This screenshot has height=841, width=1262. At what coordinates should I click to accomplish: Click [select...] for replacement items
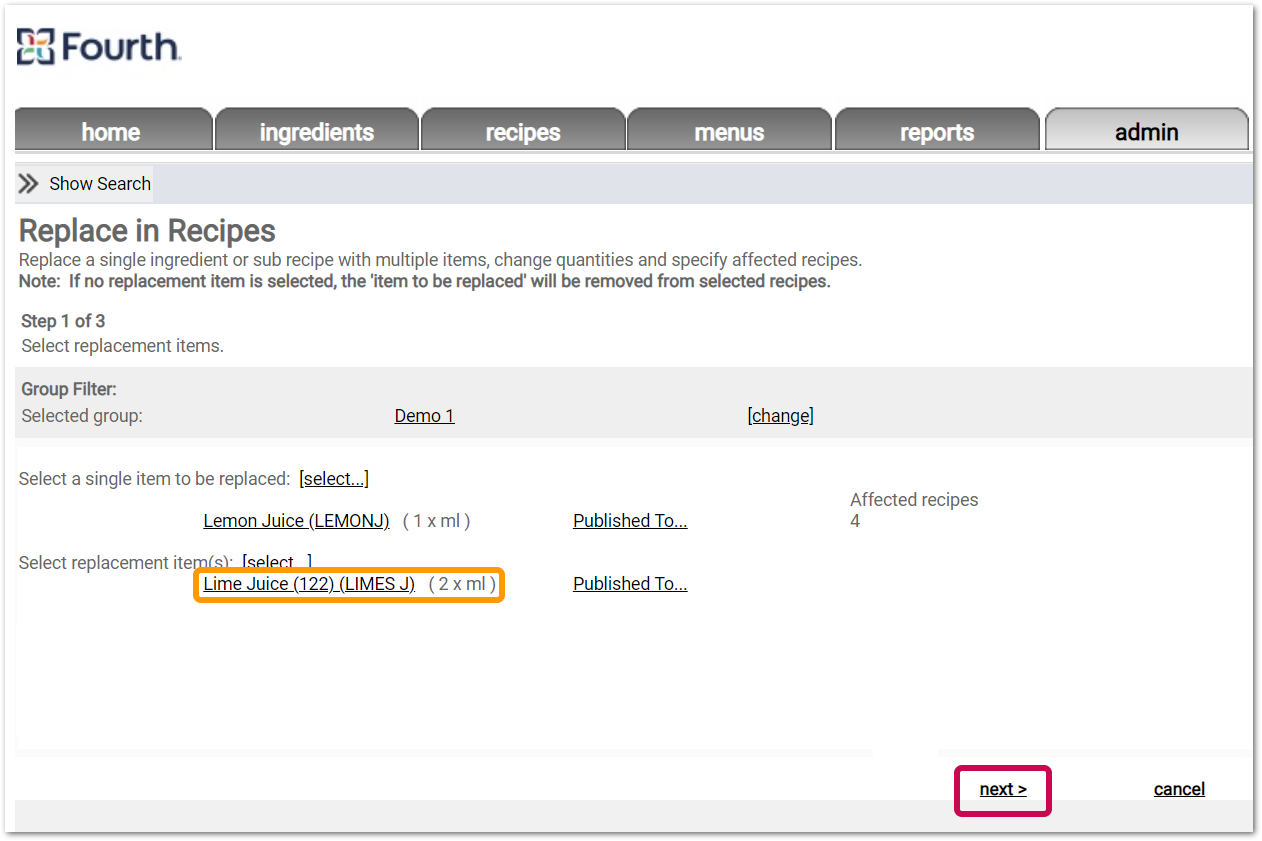pyautogui.click(x=277, y=562)
